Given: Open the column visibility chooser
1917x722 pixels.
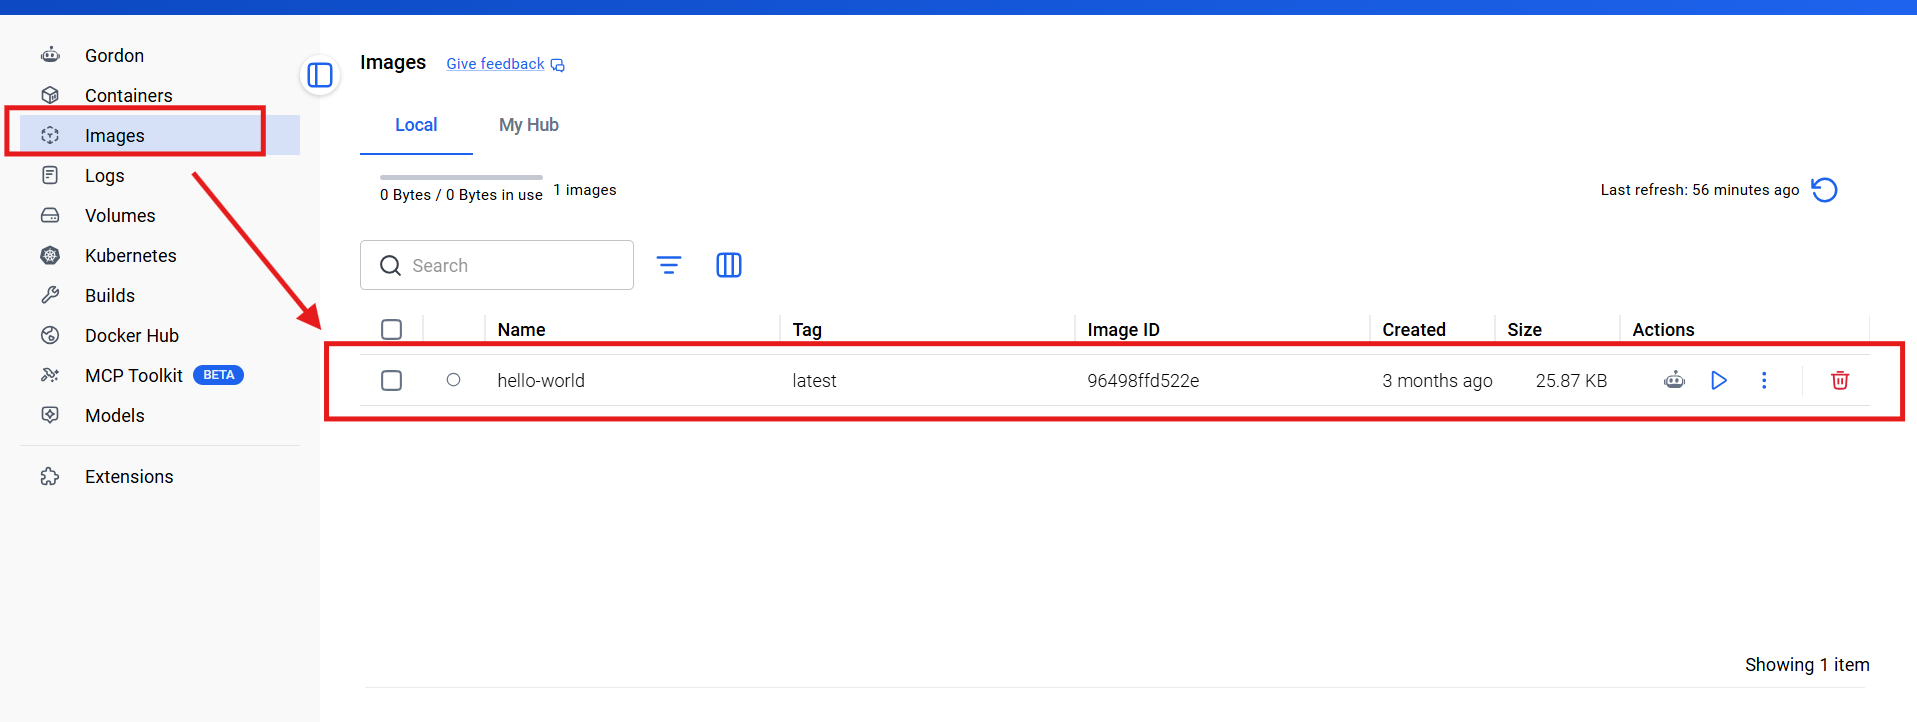Looking at the screenshot, I should point(729,265).
